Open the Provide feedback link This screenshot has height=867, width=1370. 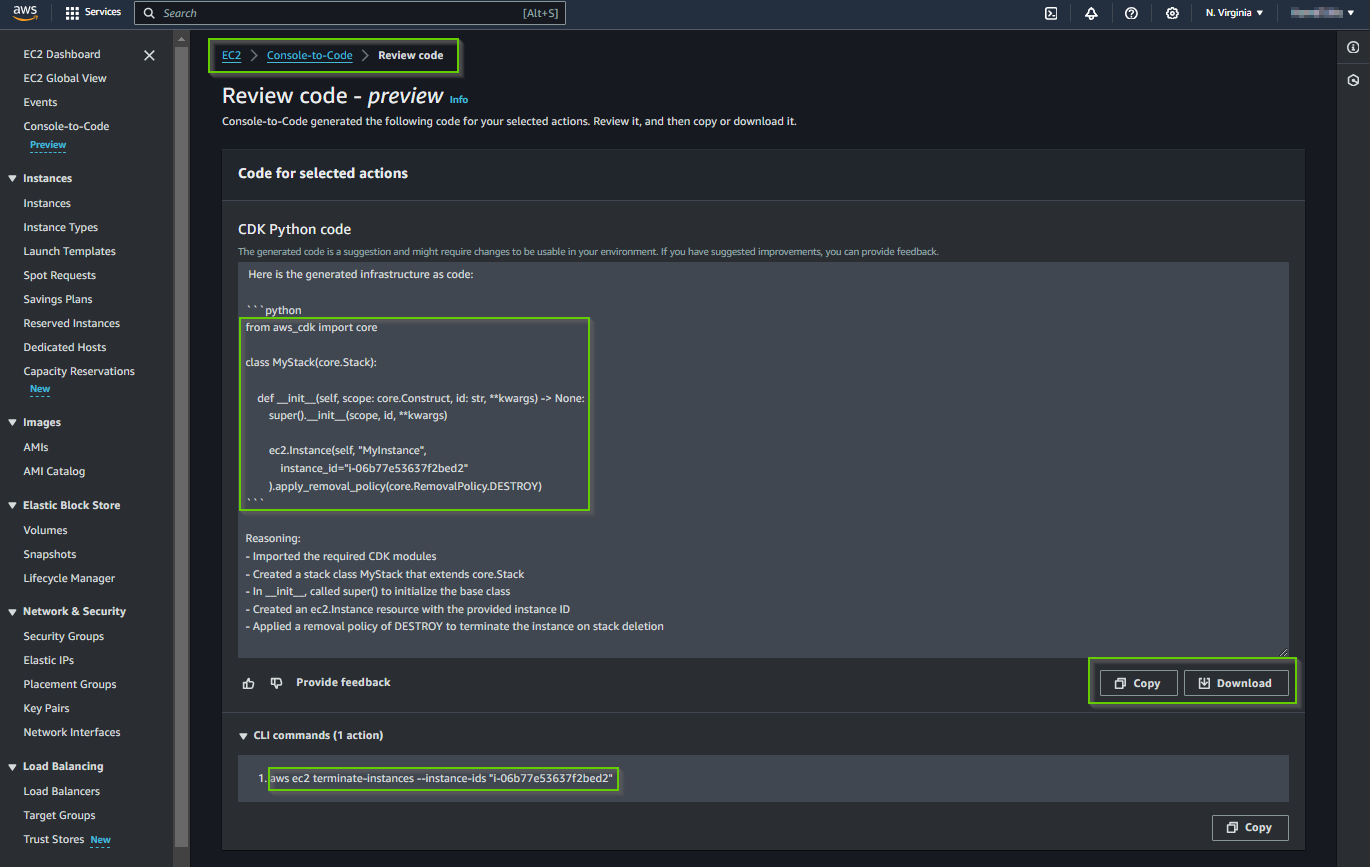click(x=343, y=682)
